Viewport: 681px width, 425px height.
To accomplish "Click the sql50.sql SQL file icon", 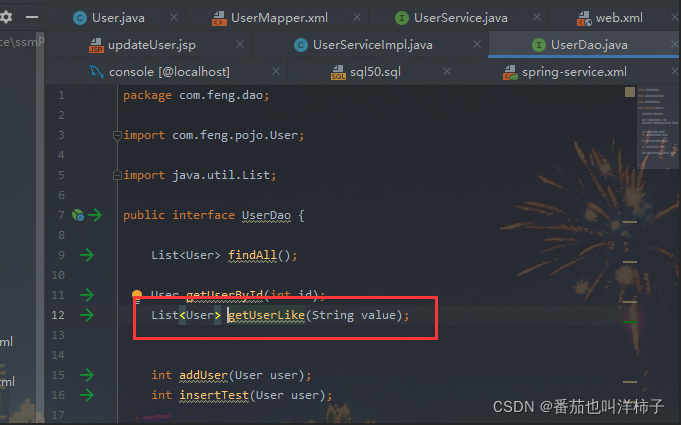I will point(338,72).
